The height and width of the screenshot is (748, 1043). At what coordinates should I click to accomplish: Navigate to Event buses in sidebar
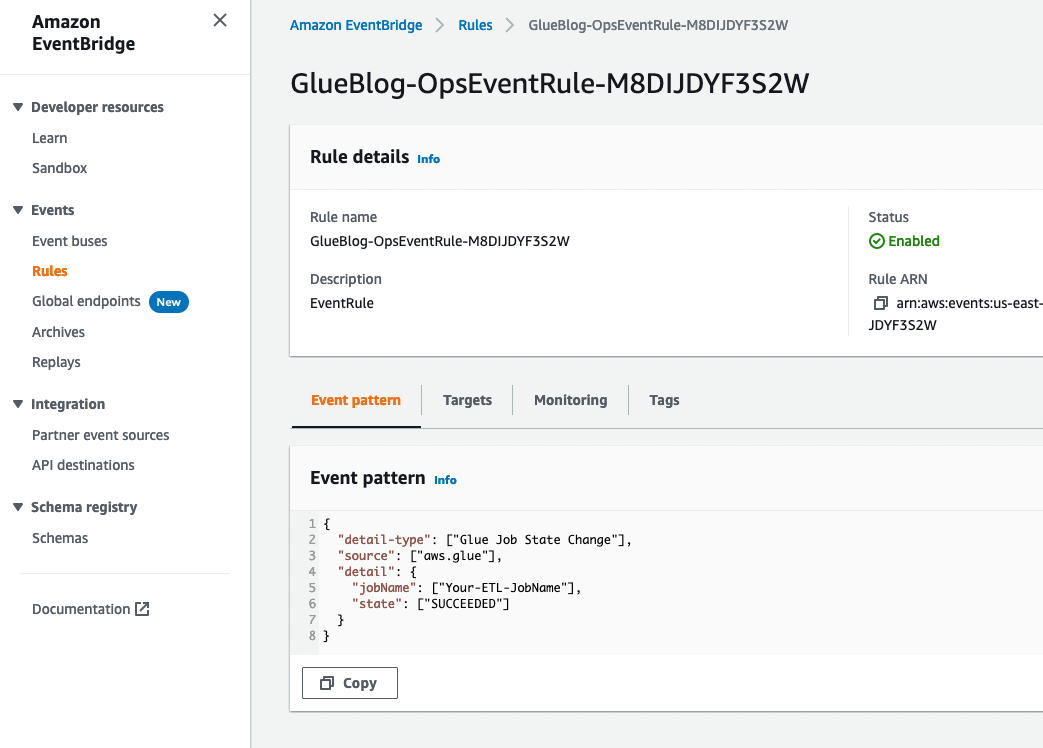[69, 241]
